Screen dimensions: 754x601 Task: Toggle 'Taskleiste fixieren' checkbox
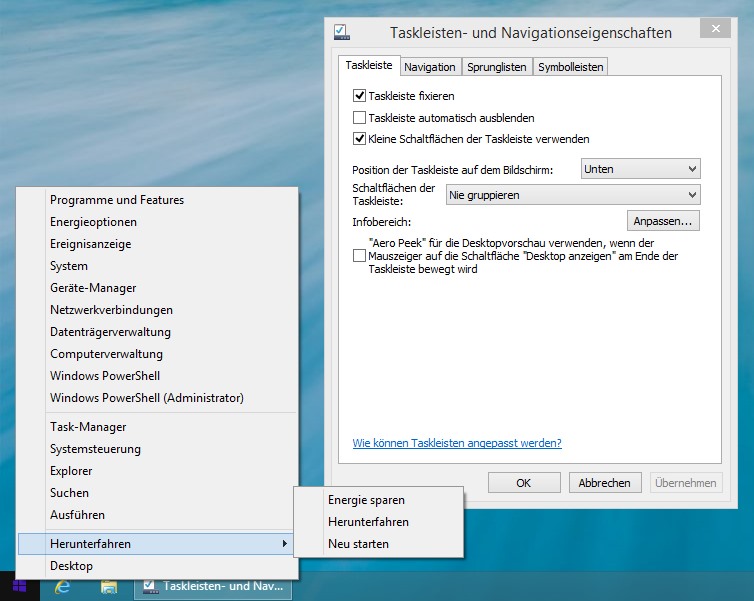[359, 96]
